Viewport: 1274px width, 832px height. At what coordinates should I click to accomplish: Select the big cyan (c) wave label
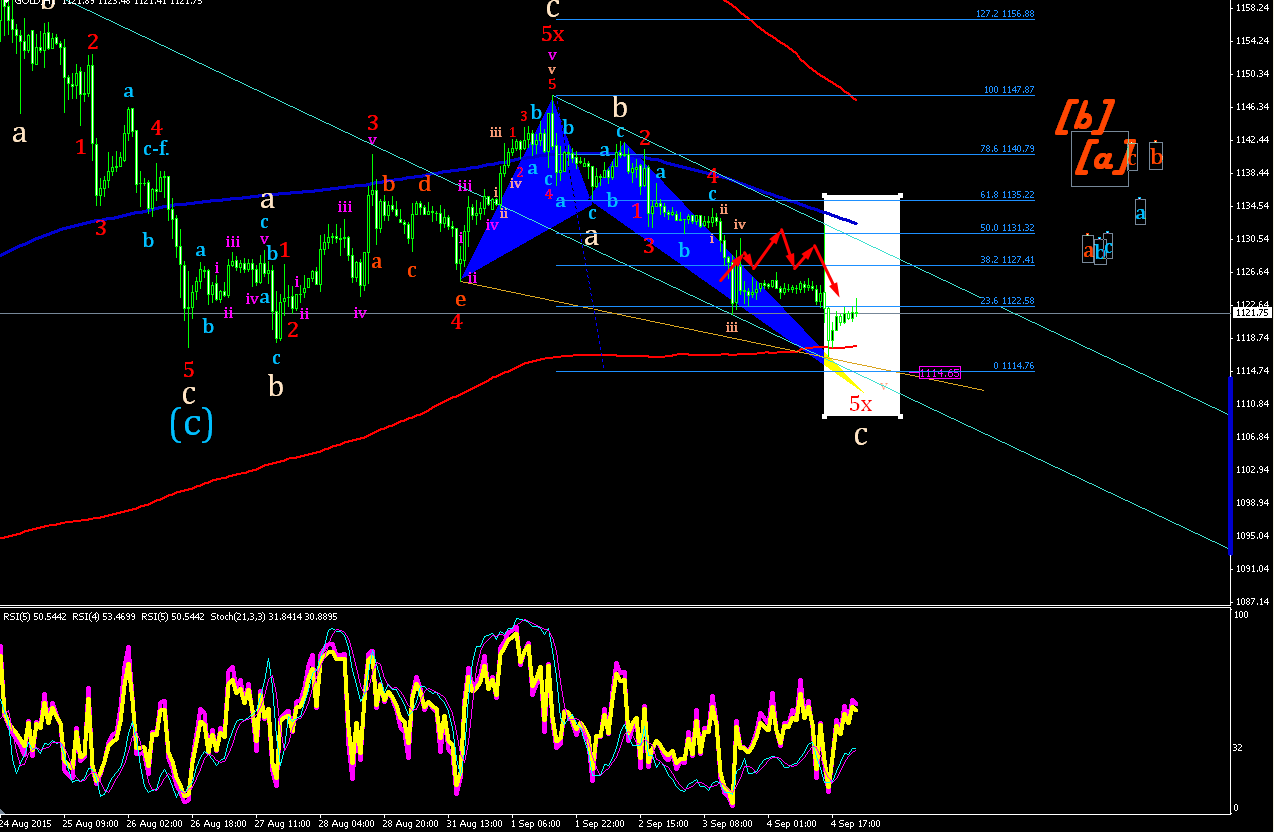[191, 424]
